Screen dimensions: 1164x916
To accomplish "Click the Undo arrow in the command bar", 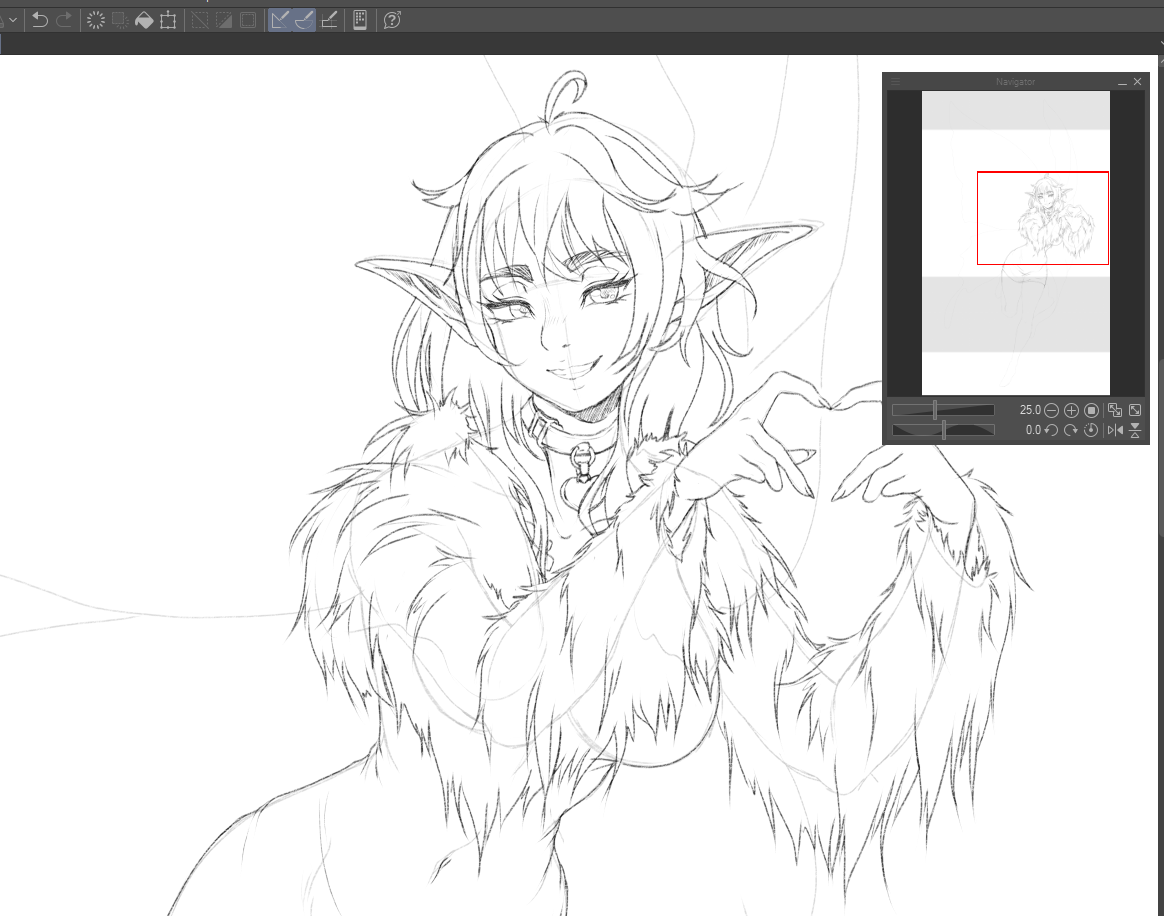I will [40, 19].
